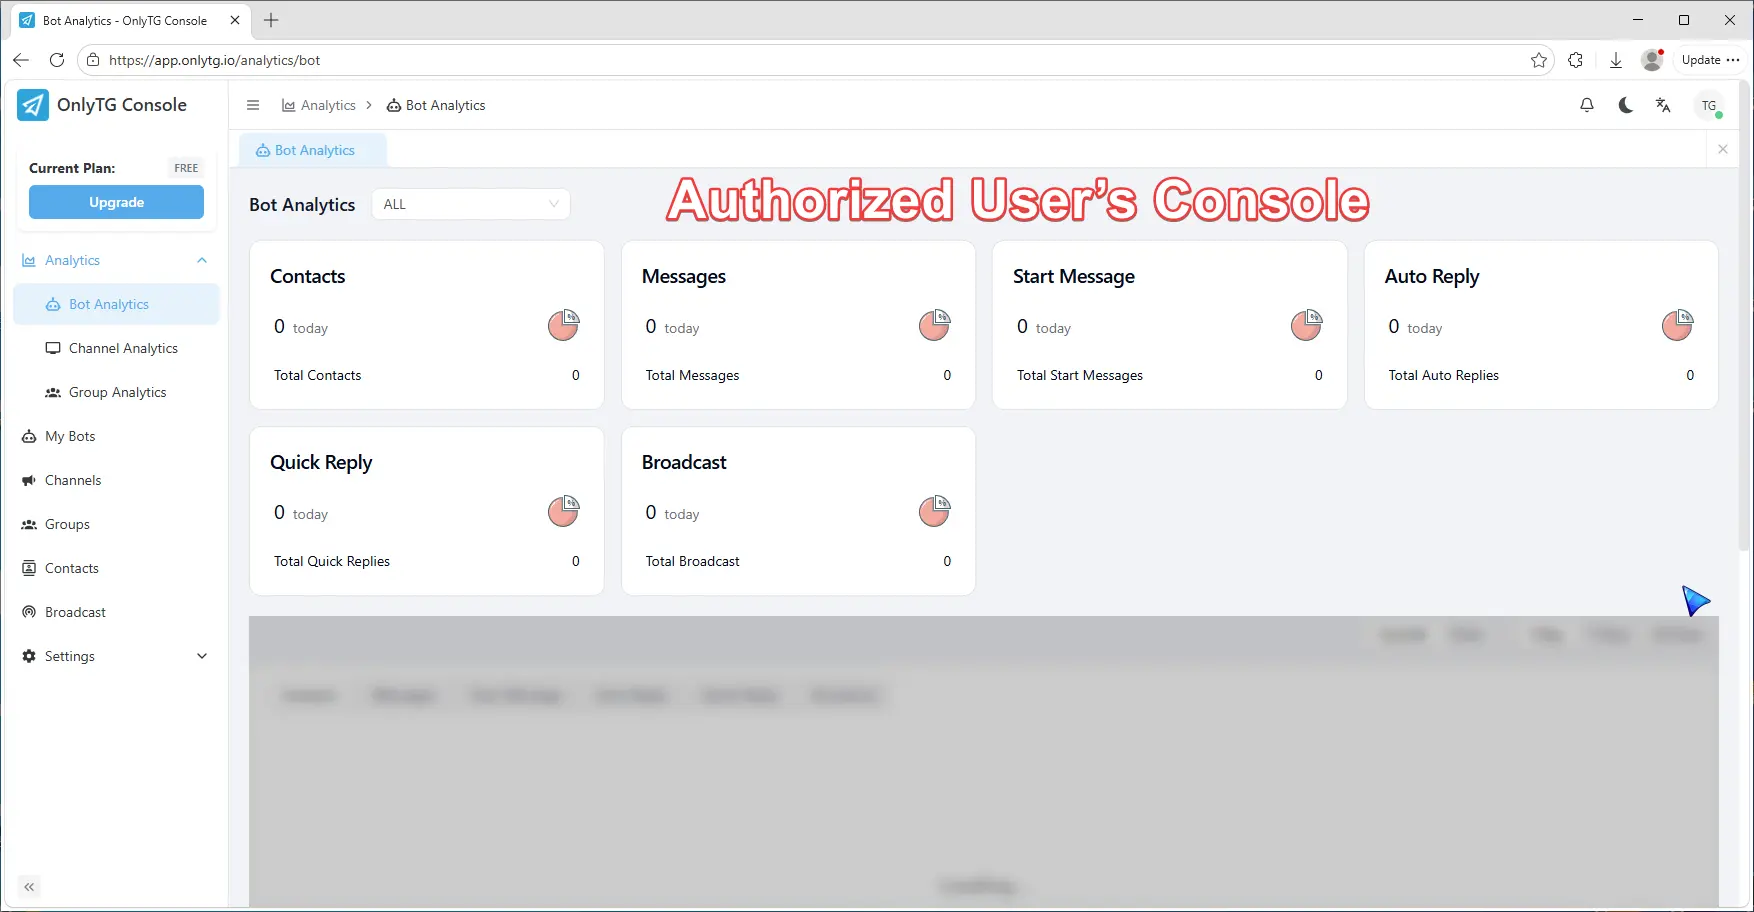Open the language translation icon
This screenshot has height=912, width=1754.
coord(1663,105)
